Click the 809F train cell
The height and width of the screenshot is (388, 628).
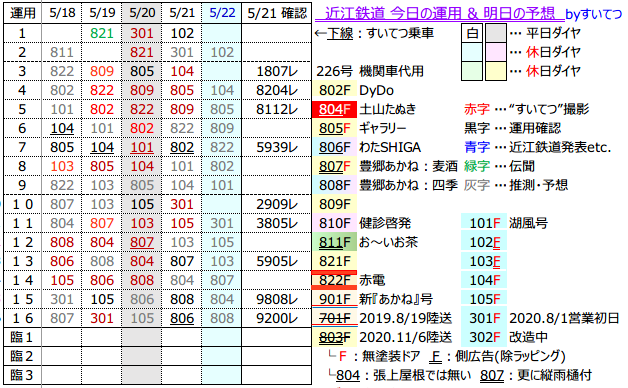(x=334, y=204)
